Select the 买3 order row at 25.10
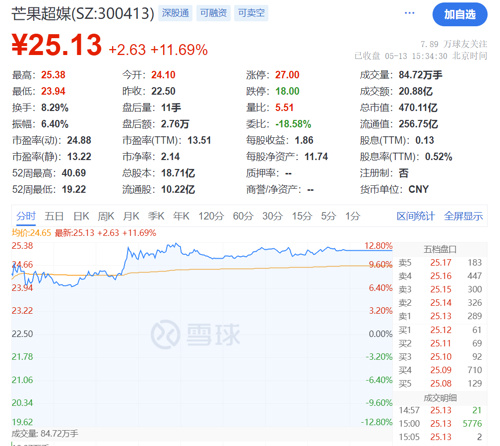This screenshot has height=446, width=500. (x=440, y=357)
